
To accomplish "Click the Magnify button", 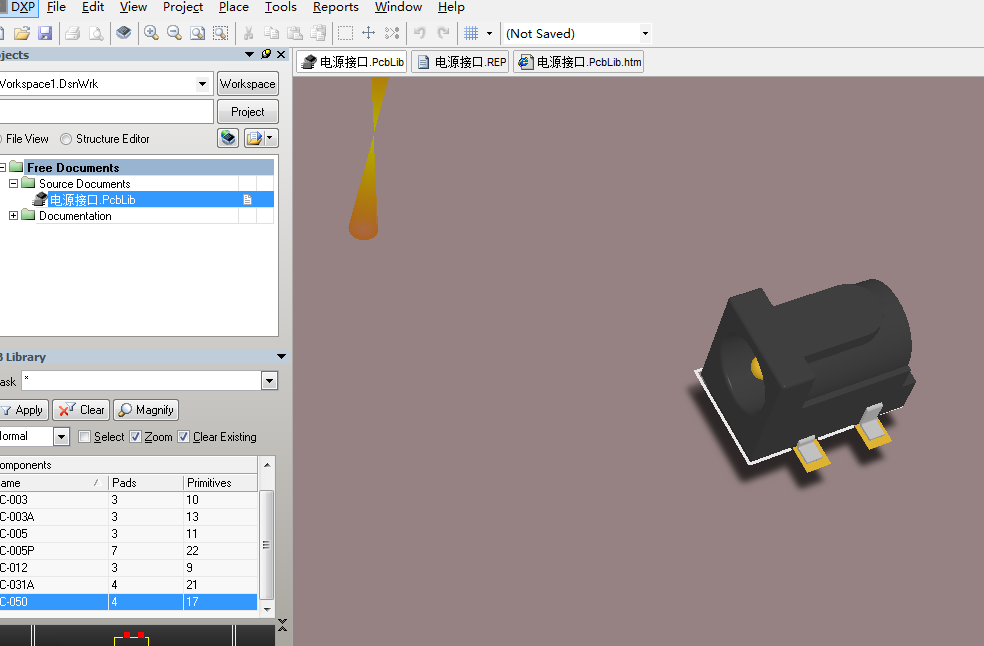I will pos(146,410).
